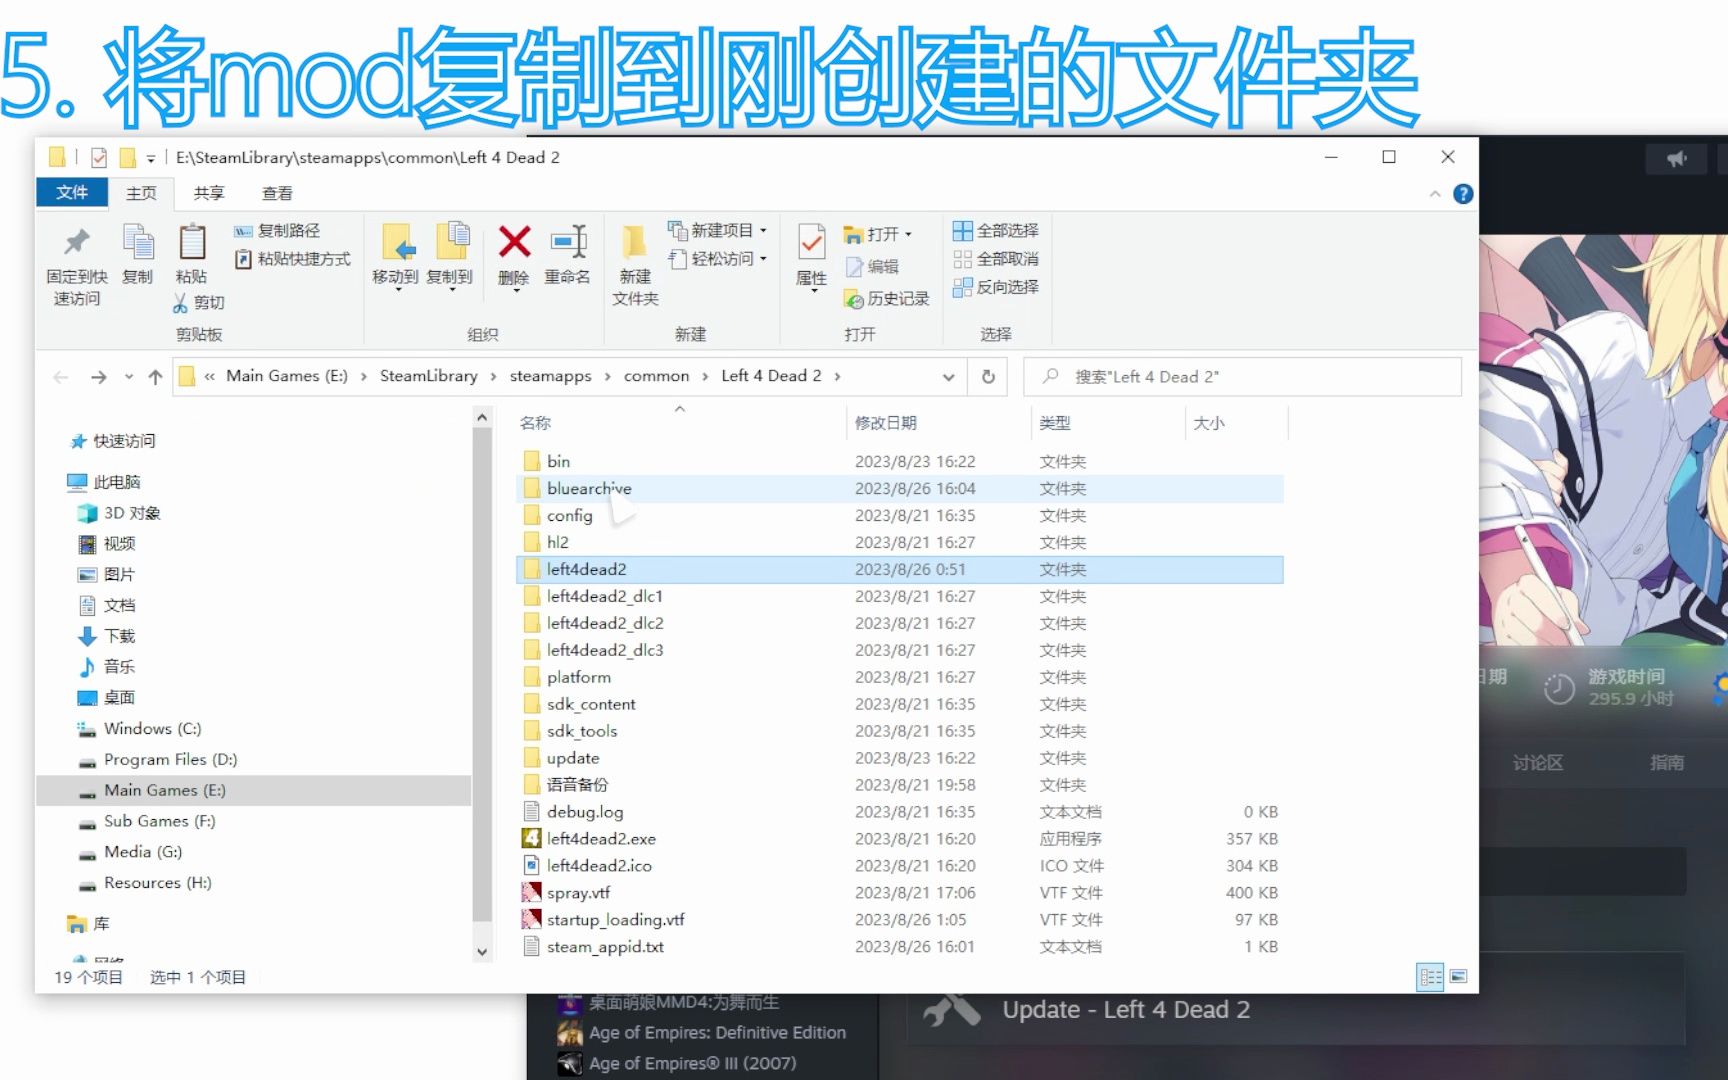
Task: Go up one folder level arrow
Action: pyautogui.click(x=155, y=377)
